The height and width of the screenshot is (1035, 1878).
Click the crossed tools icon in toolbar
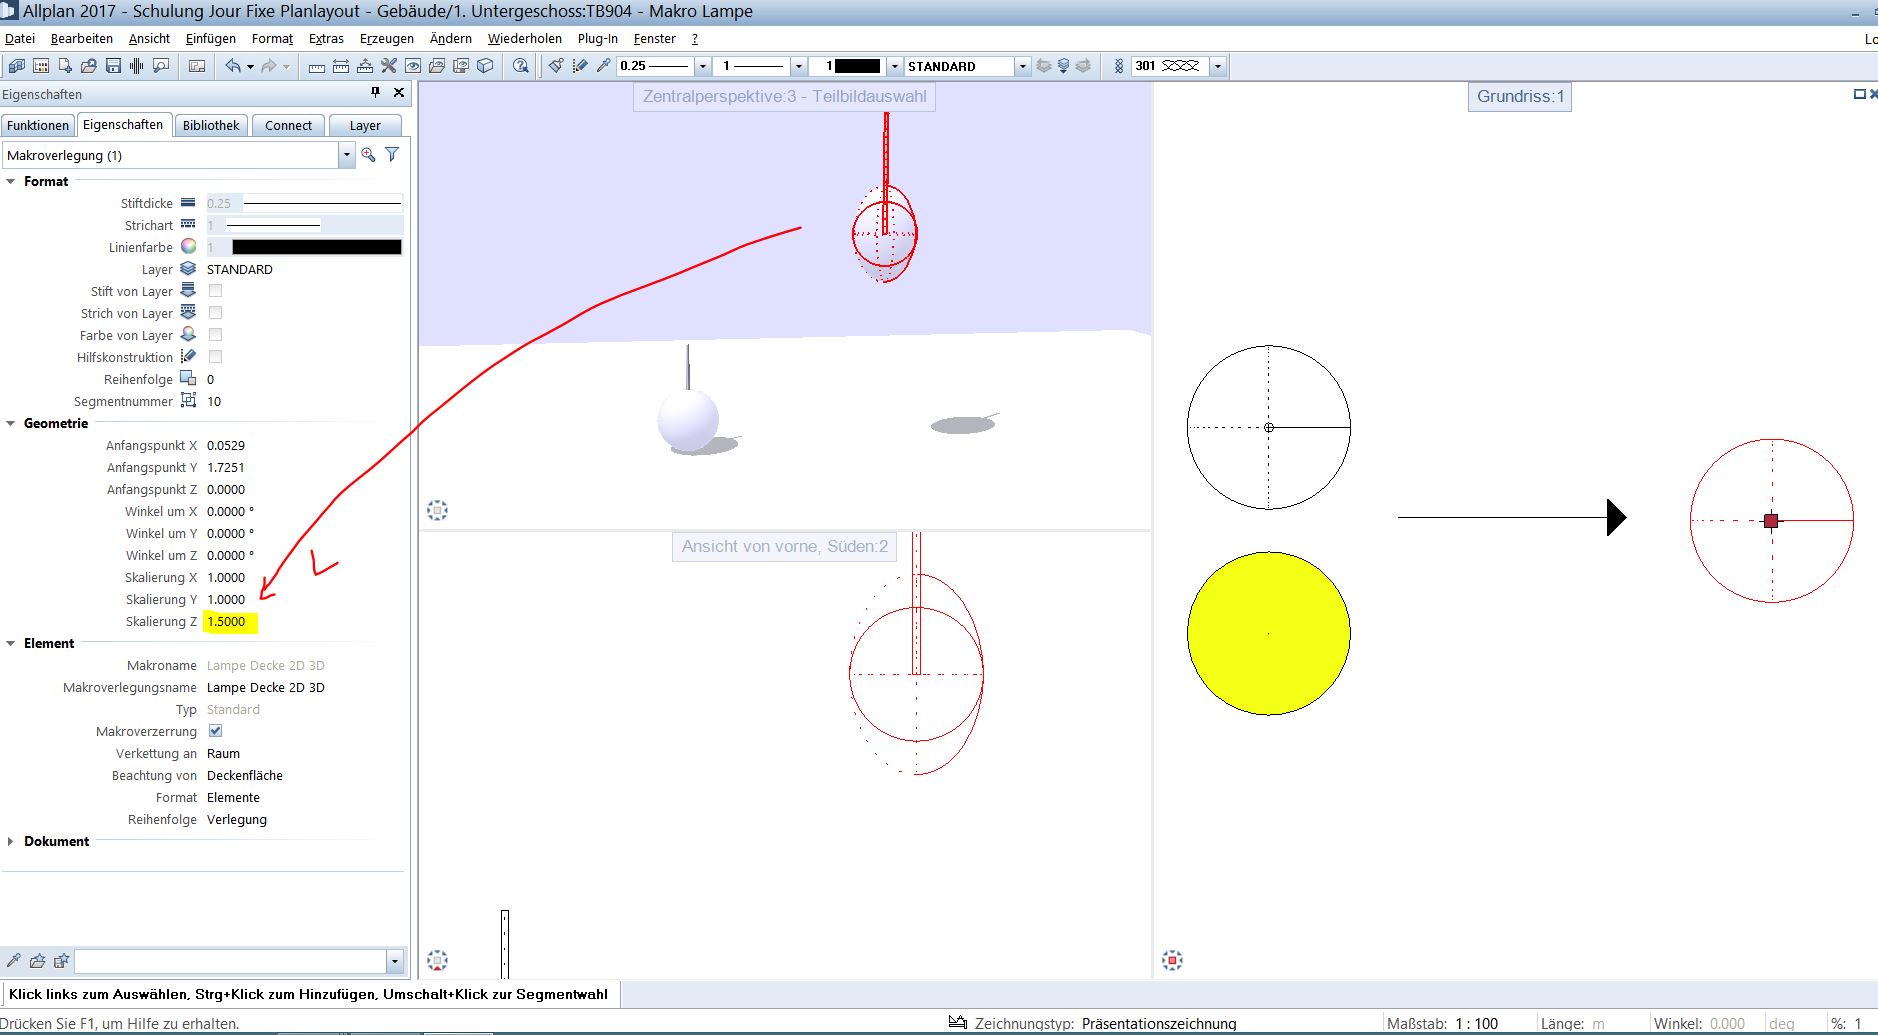click(x=389, y=66)
